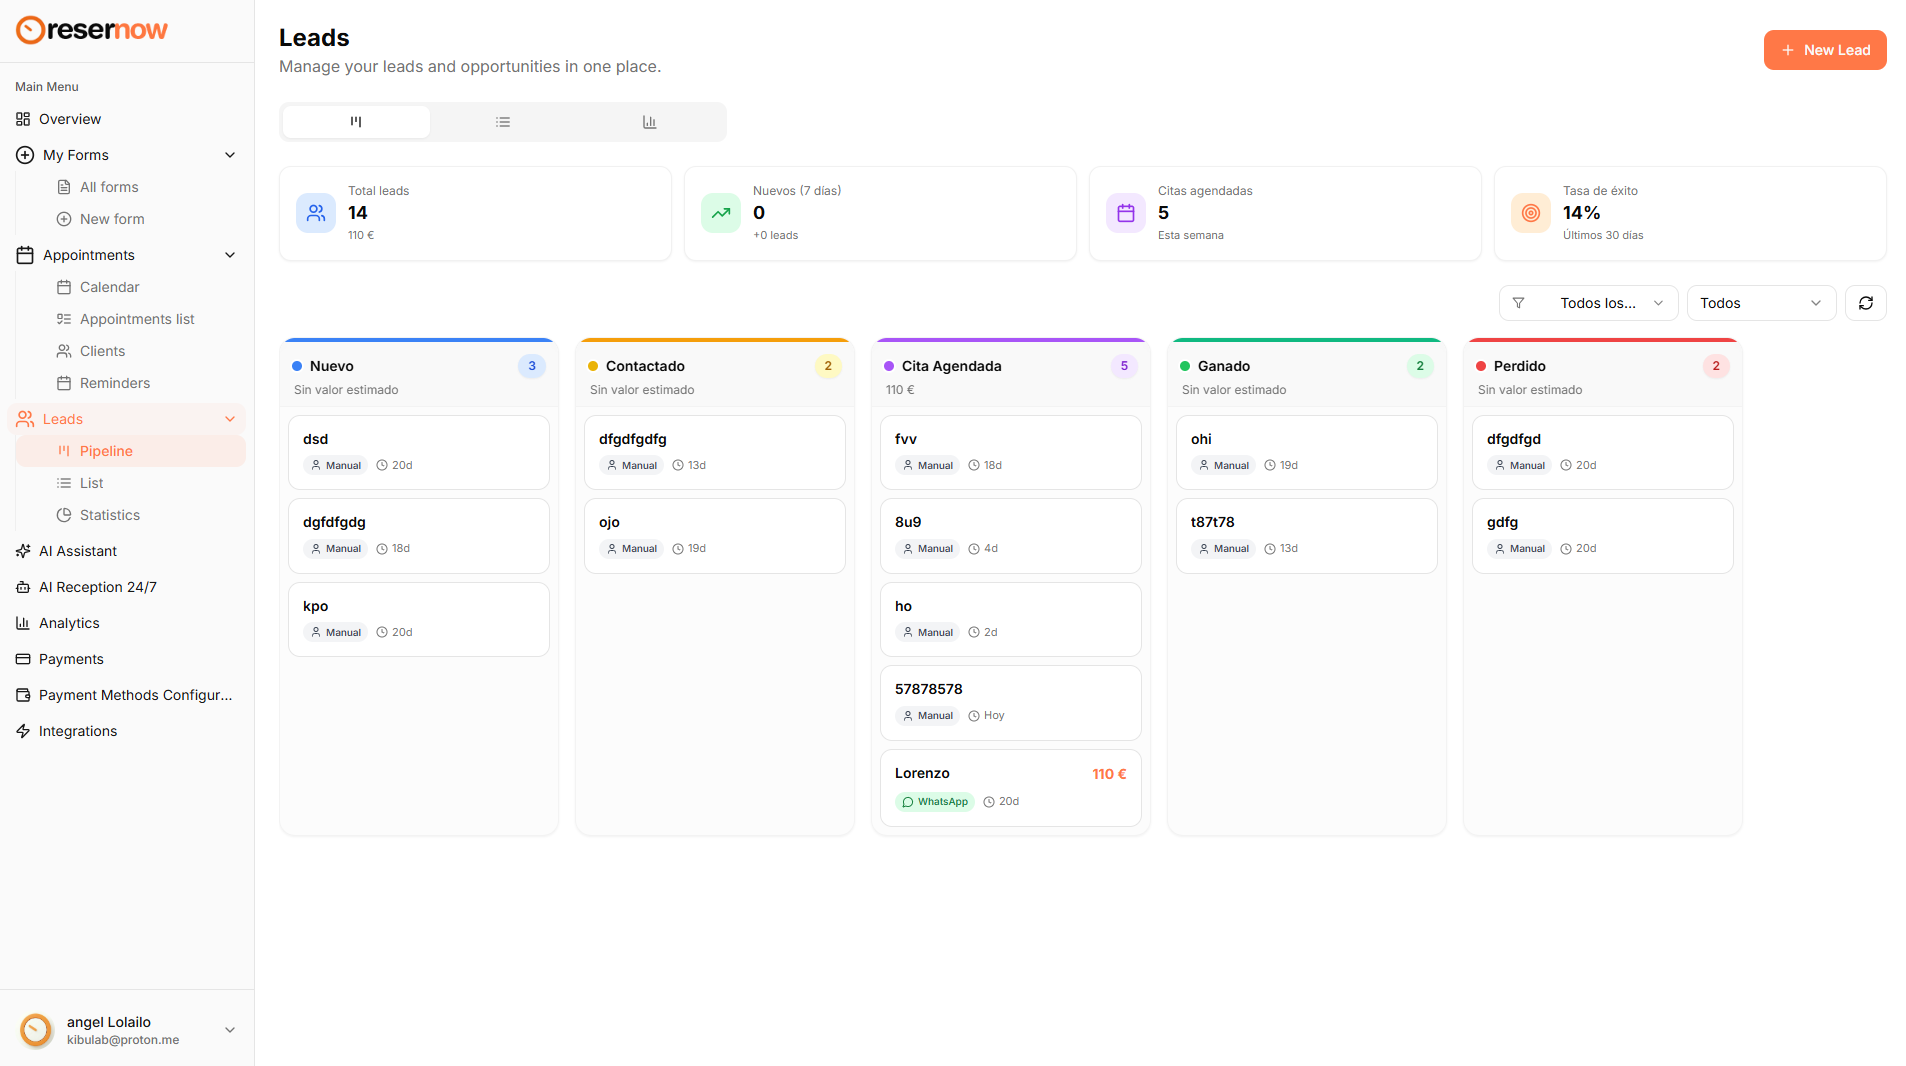This screenshot has height=1066, width=1906.
Task: Click the Payment Methods Configuration wallet icon
Action: pyautogui.click(x=23, y=695)
